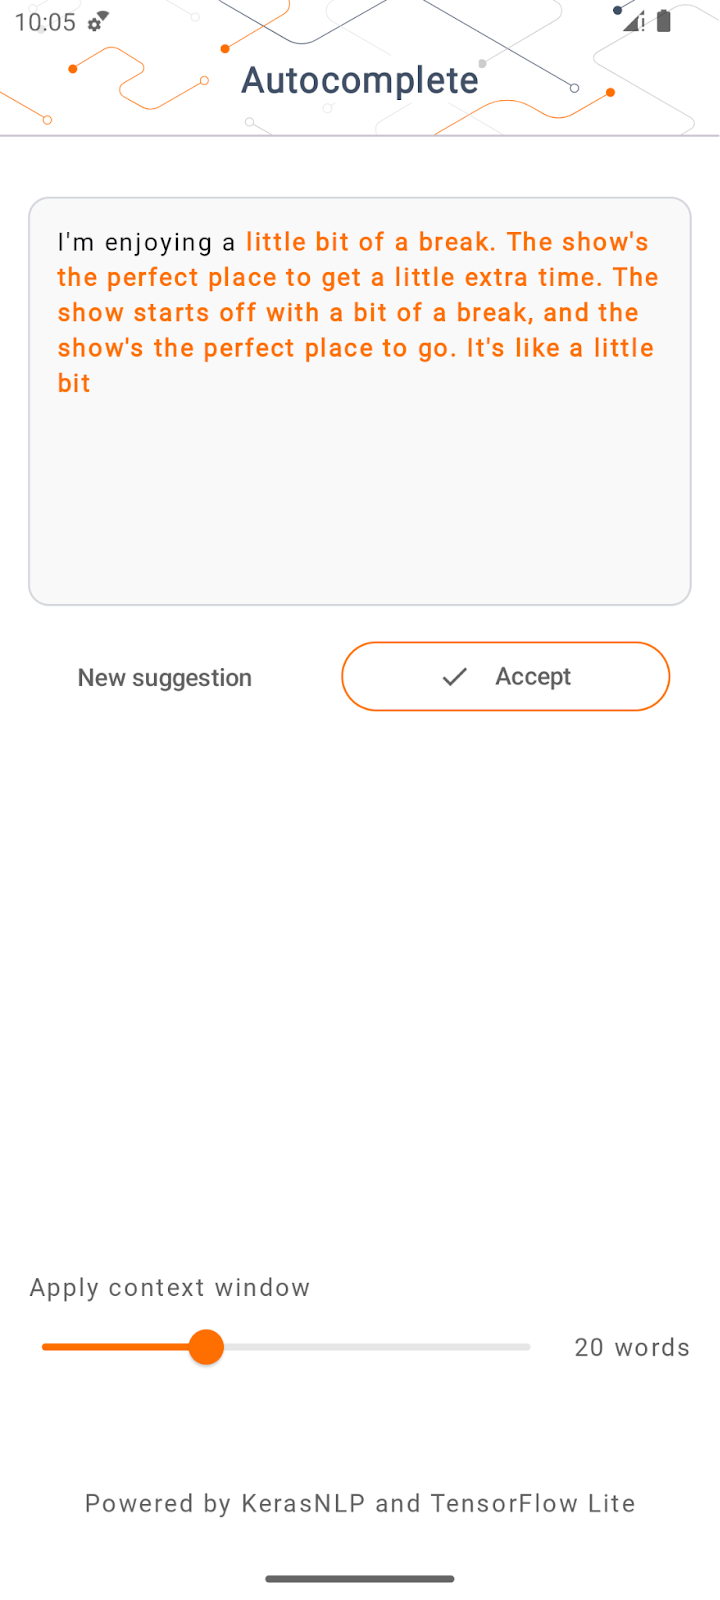Click the orange circuit node in header graphic
This screenshot has height=1600, width=720.
coord(223,47)
